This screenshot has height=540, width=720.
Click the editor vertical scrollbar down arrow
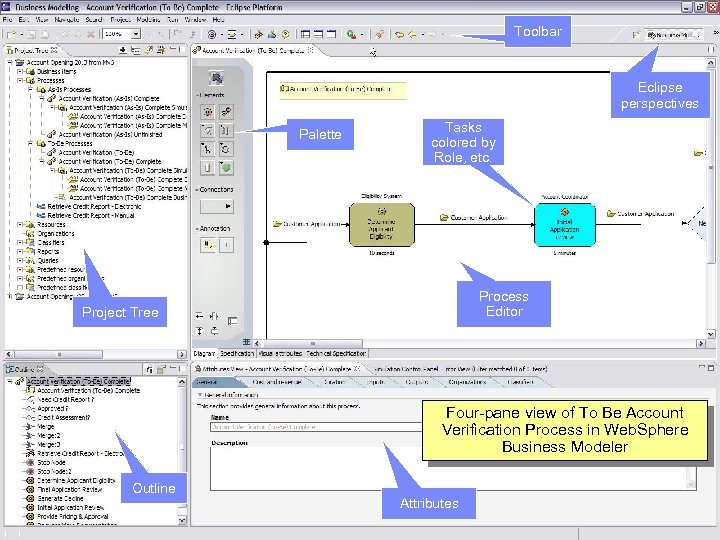tap(710, 334)
